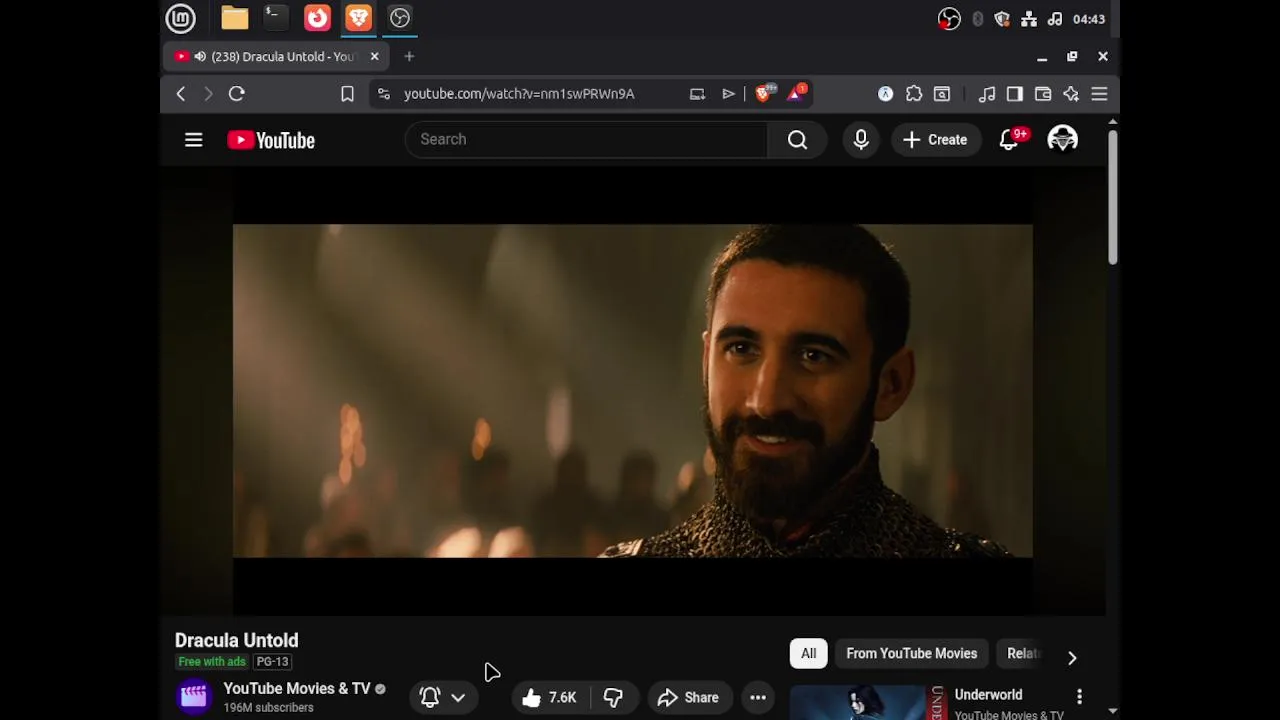Open the media control music note icon

click(x=987, y=94)
